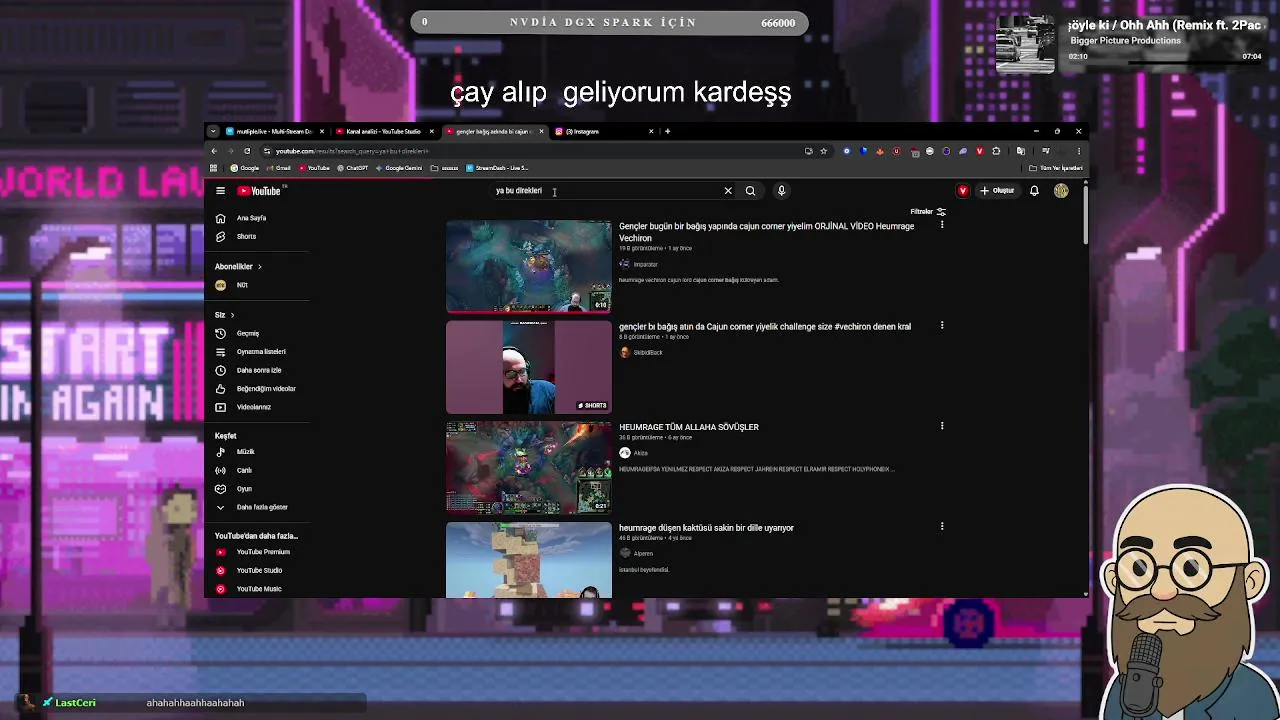1280x720 pixels.
Task: Open Daha sonra izle list
Action: tap(259, 370)
